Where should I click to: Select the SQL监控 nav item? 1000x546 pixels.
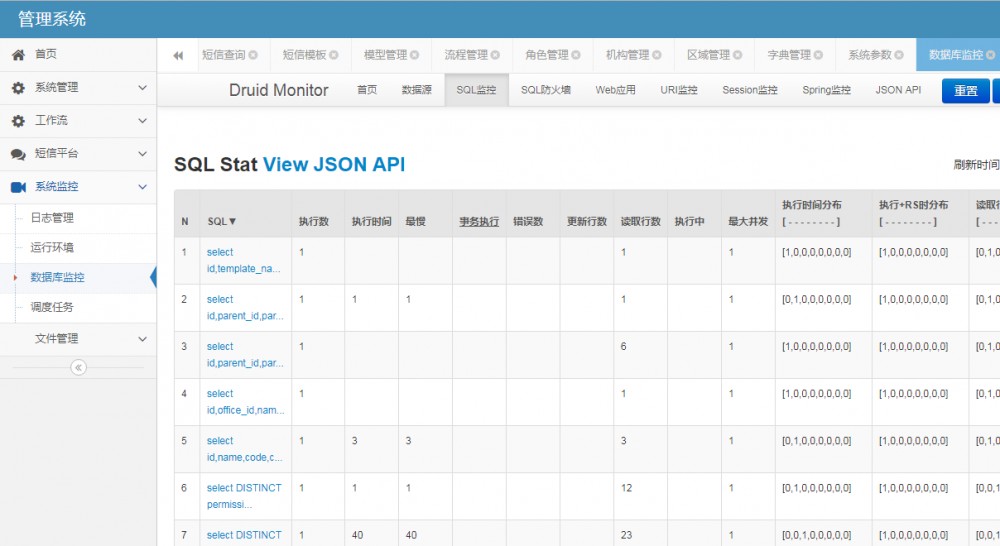point(476,90)
